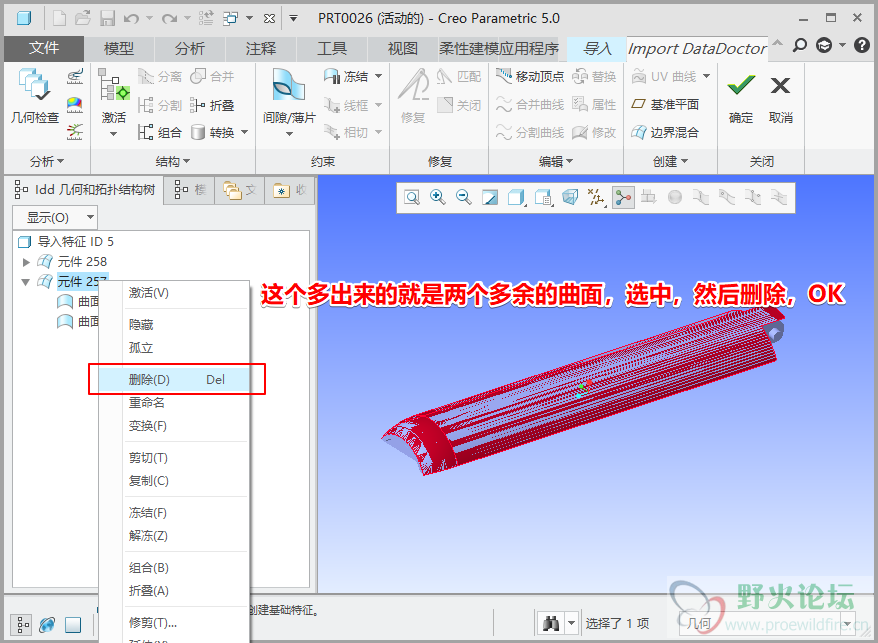
Task: Select the 移动顶点 move vertex tool
Action: click(x=530, y=76)
